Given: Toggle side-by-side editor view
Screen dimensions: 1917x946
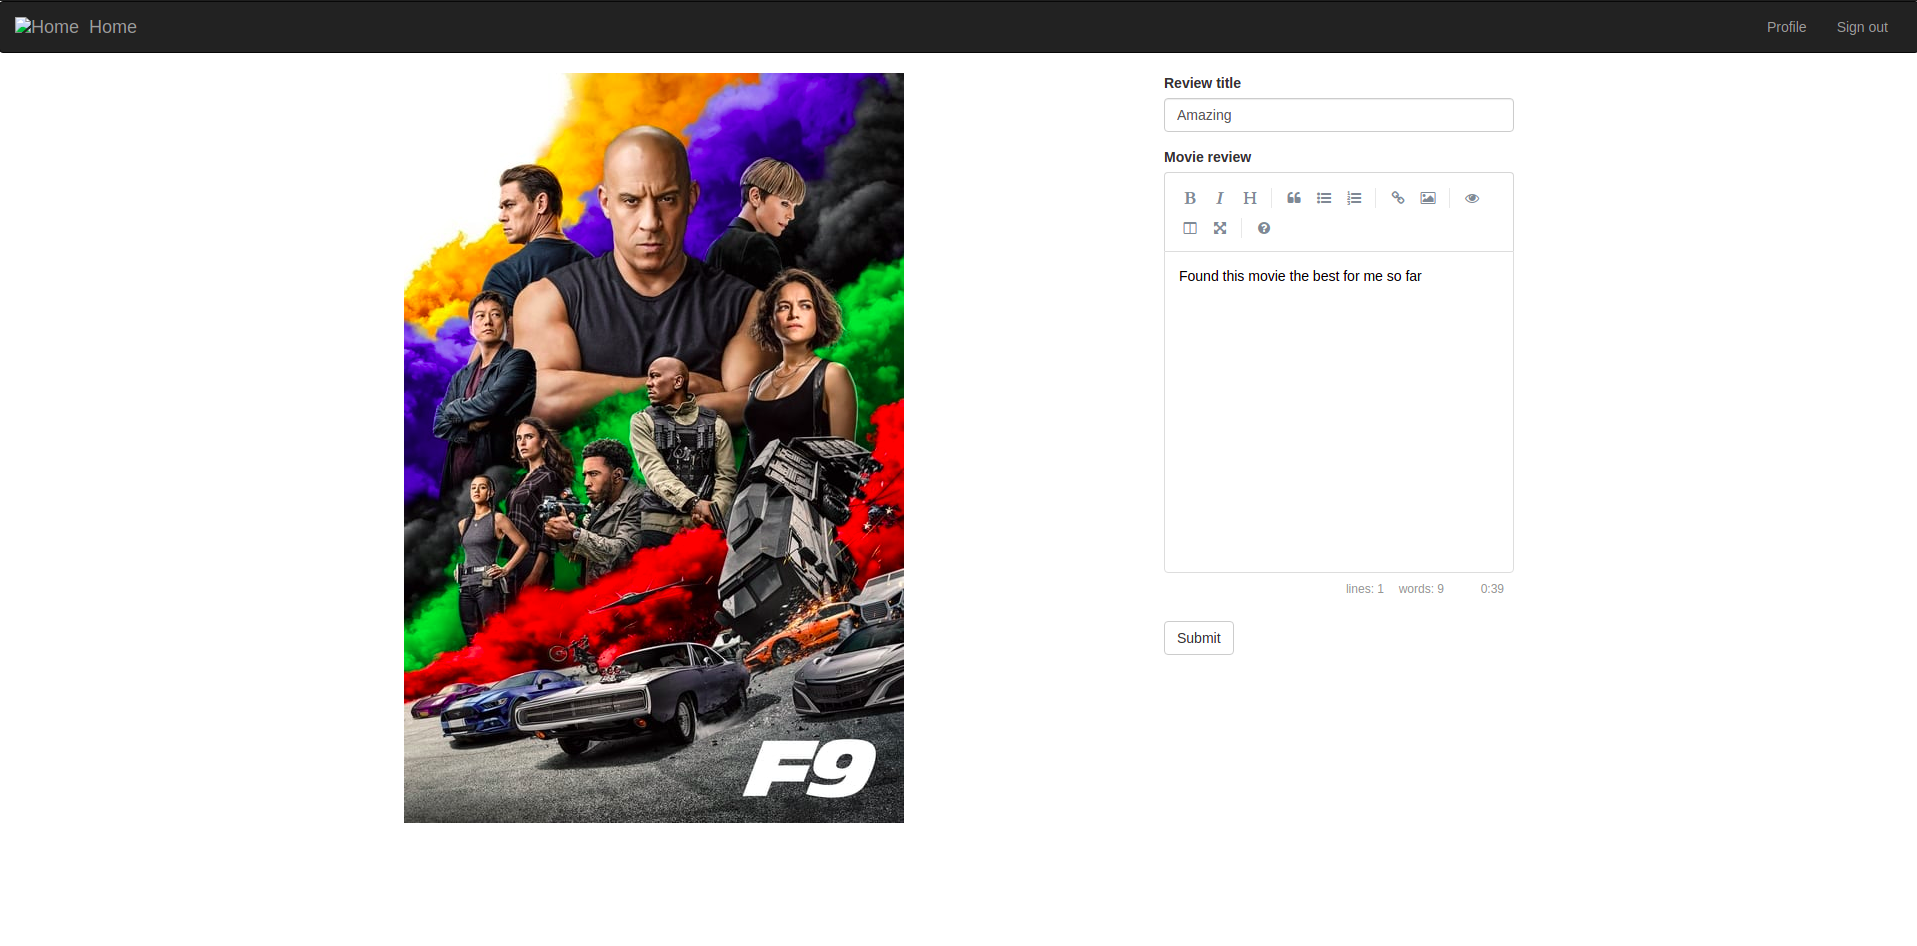Looking at the screenshot, I should tap(1190, 228).
